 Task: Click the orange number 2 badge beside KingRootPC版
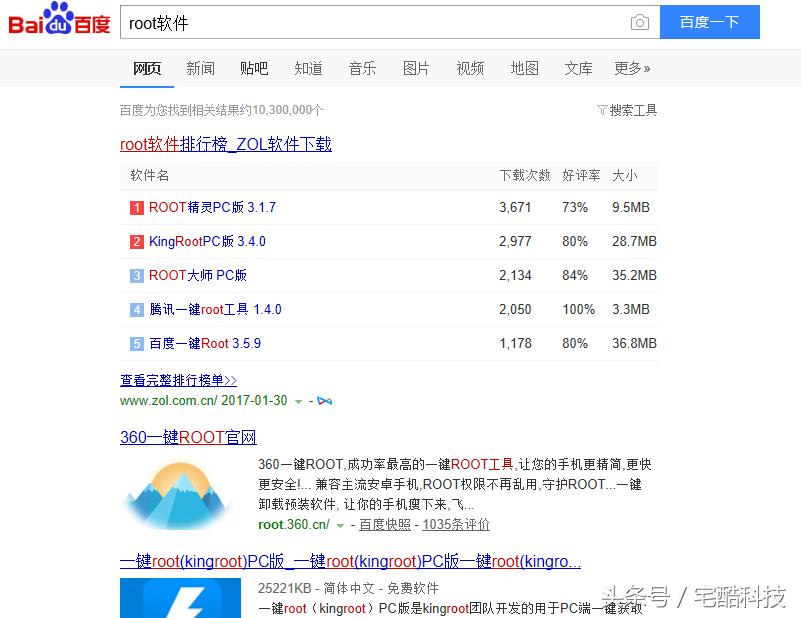click(137, 241)
